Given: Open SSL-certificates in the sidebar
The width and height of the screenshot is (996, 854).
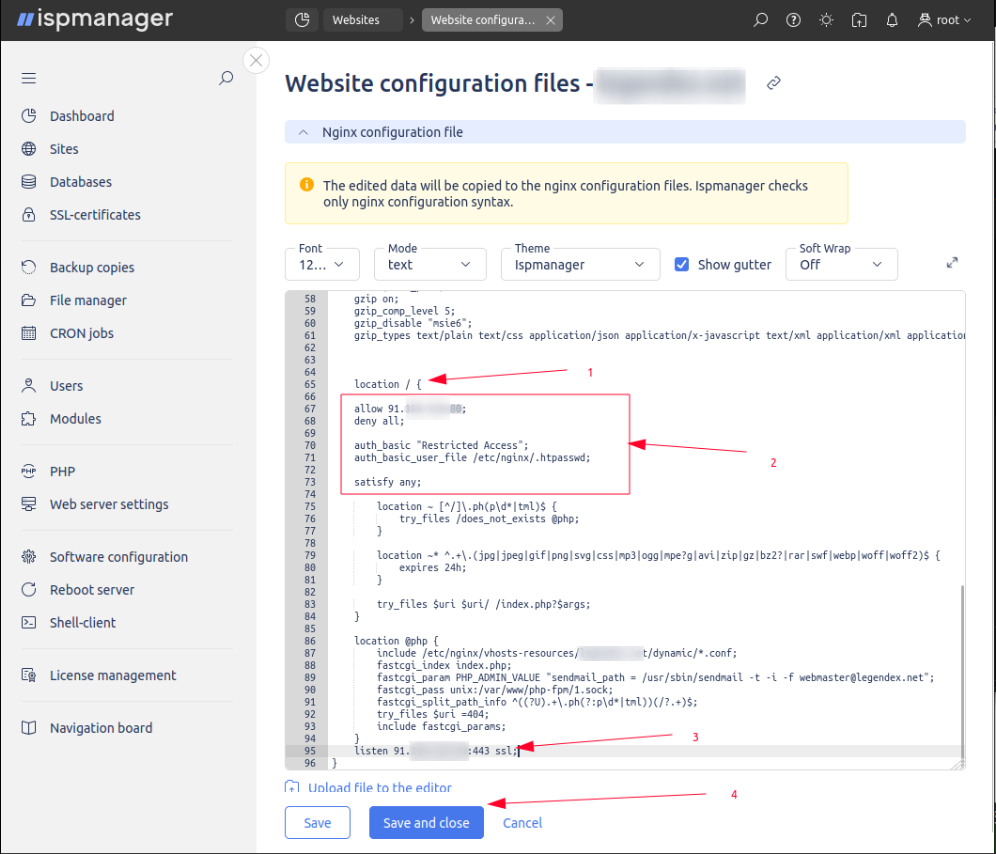Looking at the screenshot, I should pos(95,215).
